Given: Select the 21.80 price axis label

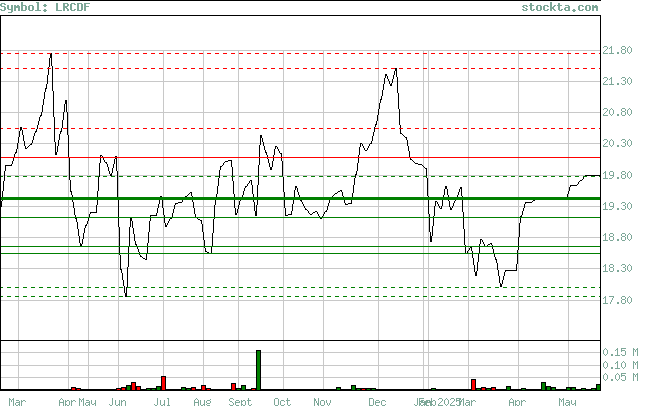Looking at the screenshot, I should (617, 50).
